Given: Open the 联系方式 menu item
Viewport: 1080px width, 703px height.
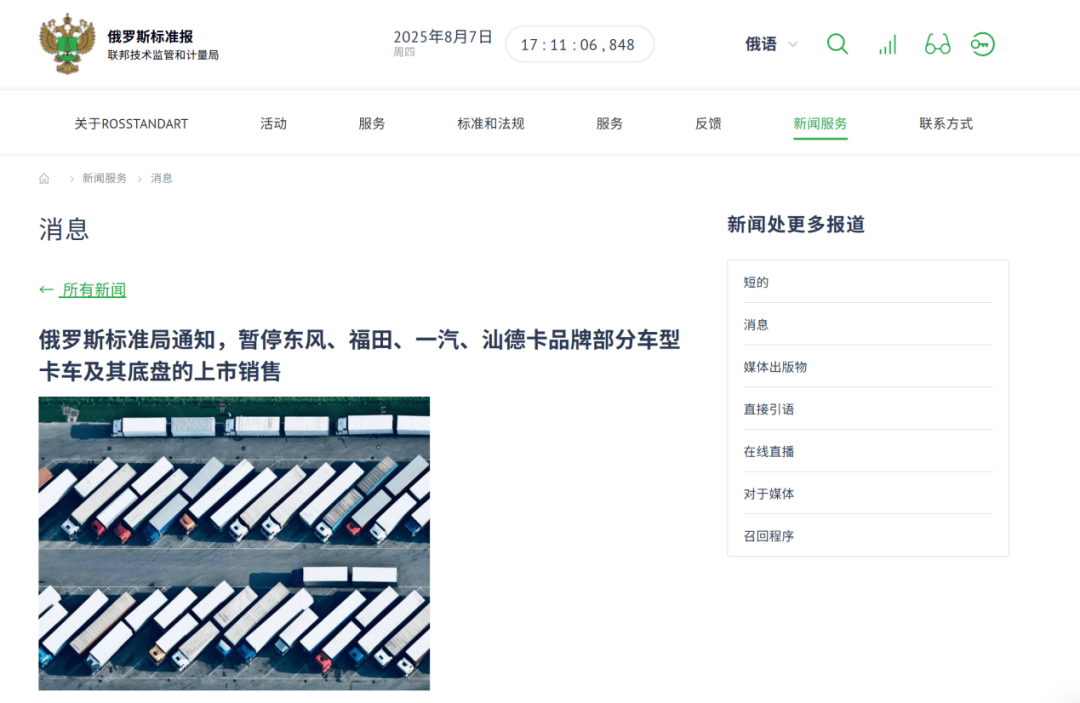Looking at the screenshot, I should click(946, 124).
